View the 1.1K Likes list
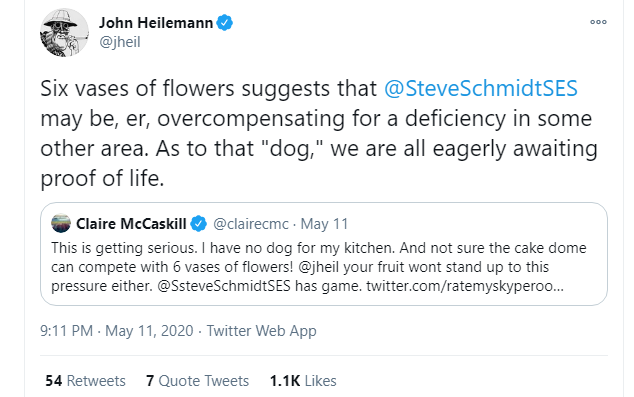The height and width of the screenshot is (397, 634). (x=303, y=381)
